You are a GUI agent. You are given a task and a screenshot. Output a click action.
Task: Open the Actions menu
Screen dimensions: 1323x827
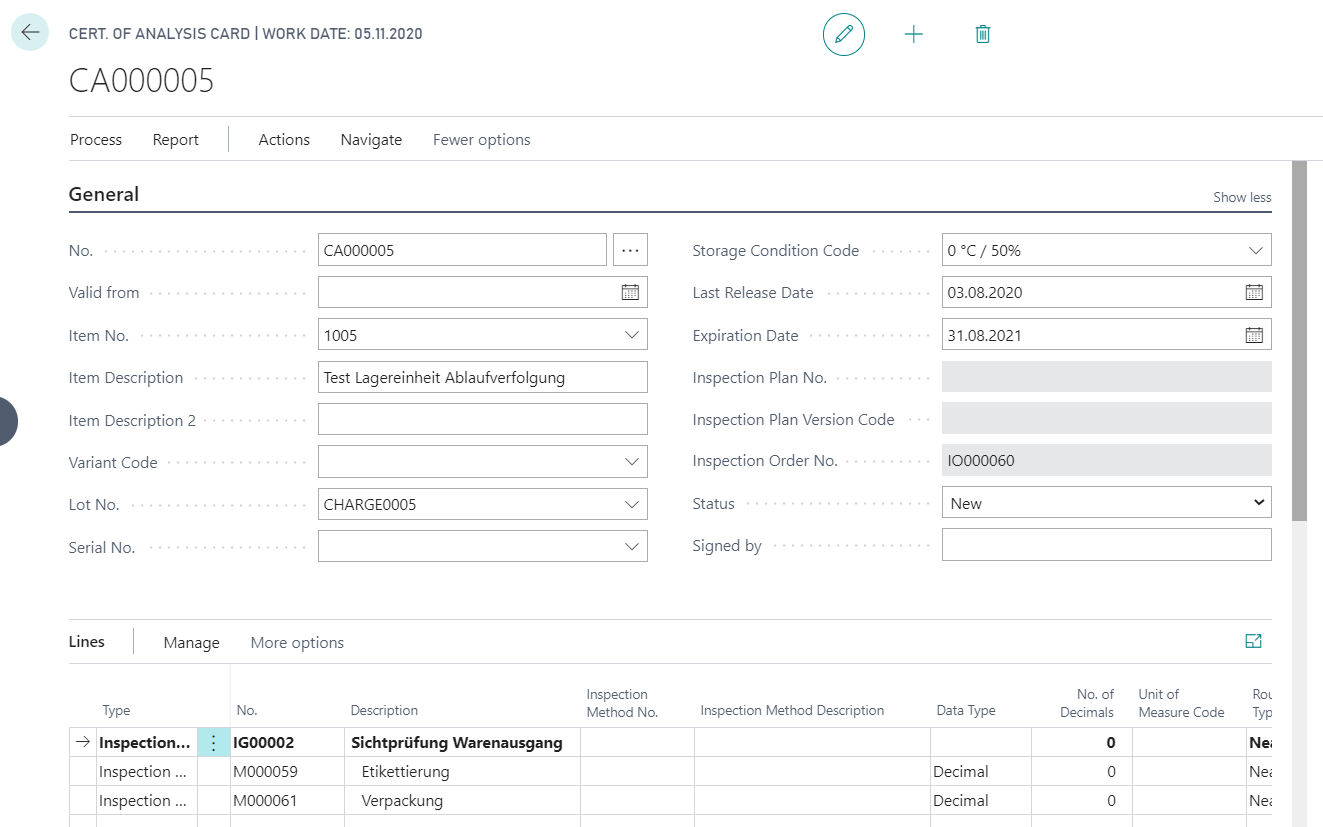point(284,140)
